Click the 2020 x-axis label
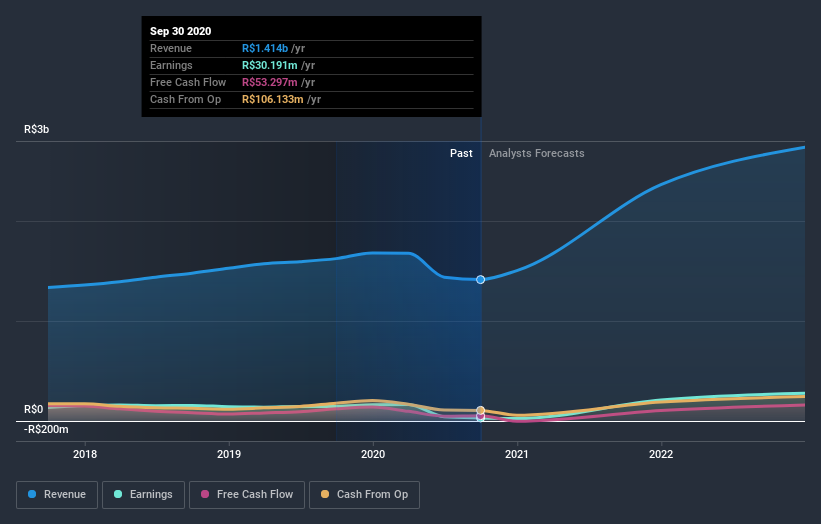Screen dimensions: 821x524 [373, 454]
